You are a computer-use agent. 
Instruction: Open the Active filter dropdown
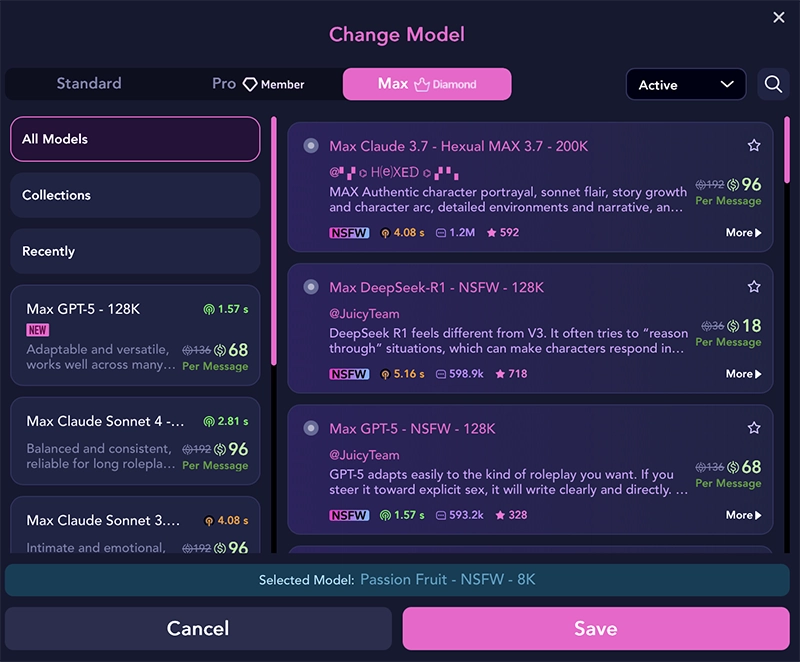(686, 84)
